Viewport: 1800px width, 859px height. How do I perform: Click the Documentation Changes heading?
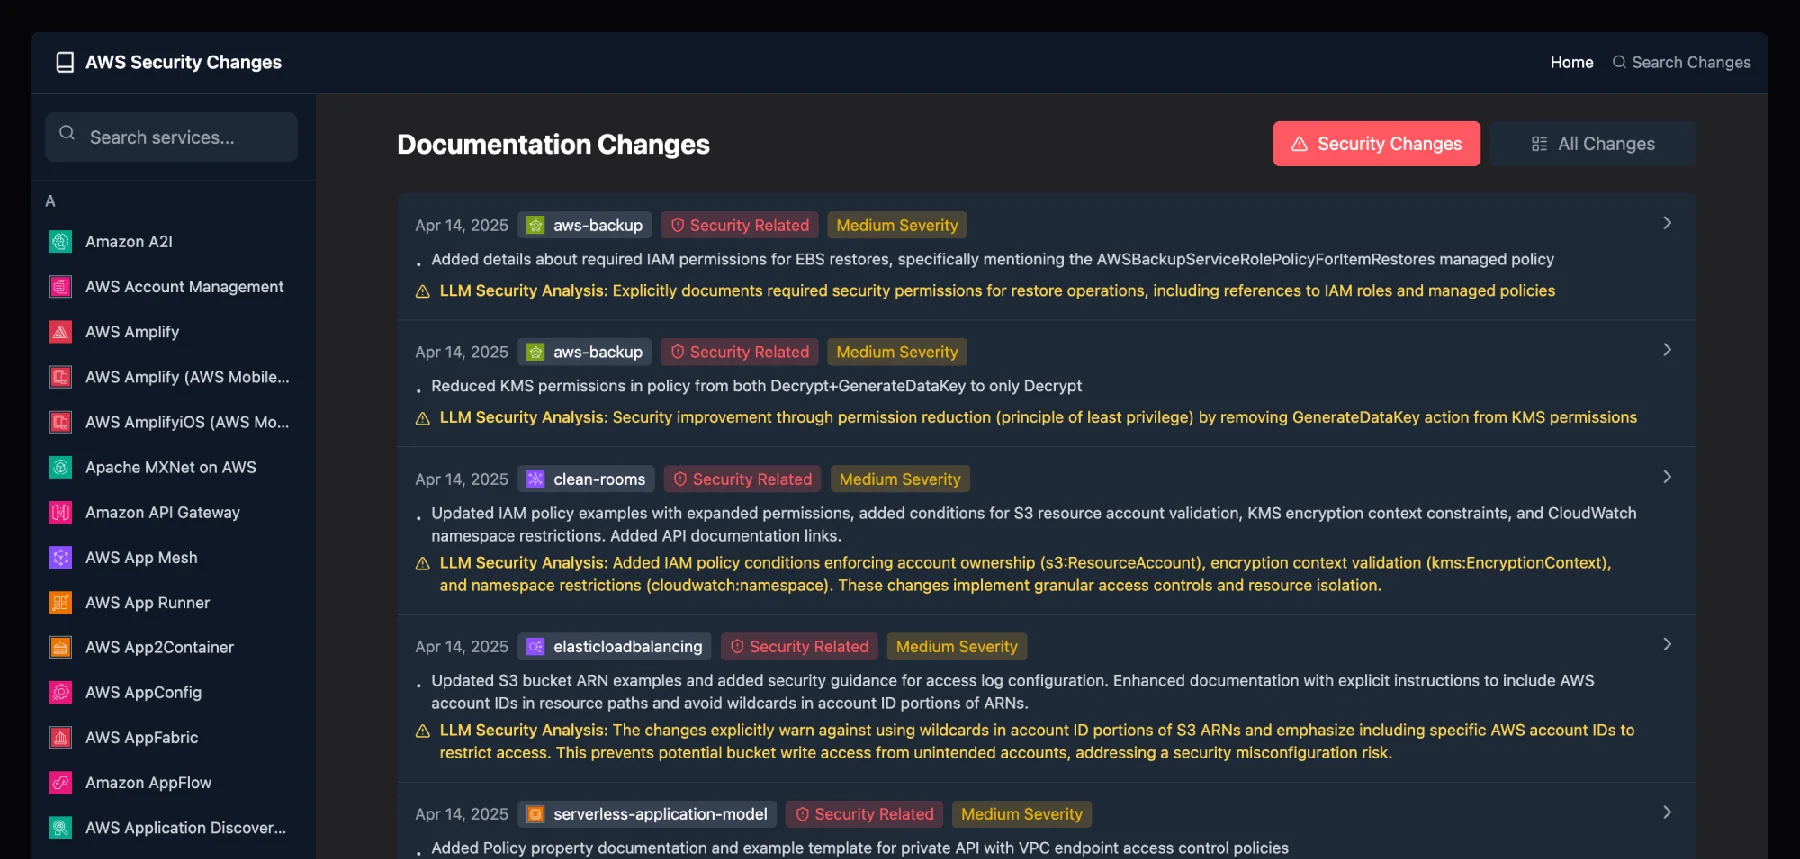(x=553, y=145)
